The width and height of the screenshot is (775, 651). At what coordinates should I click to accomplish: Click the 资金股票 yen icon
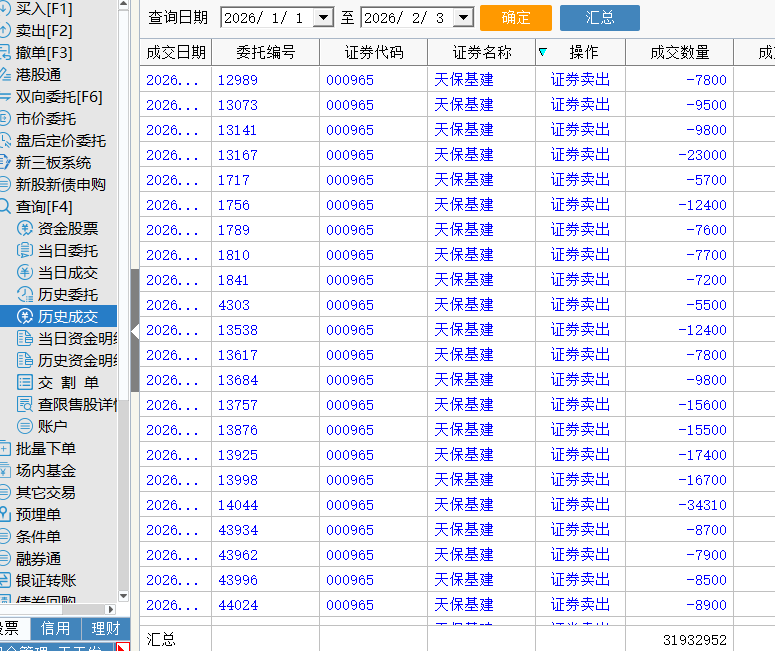[x=25, y=228]
